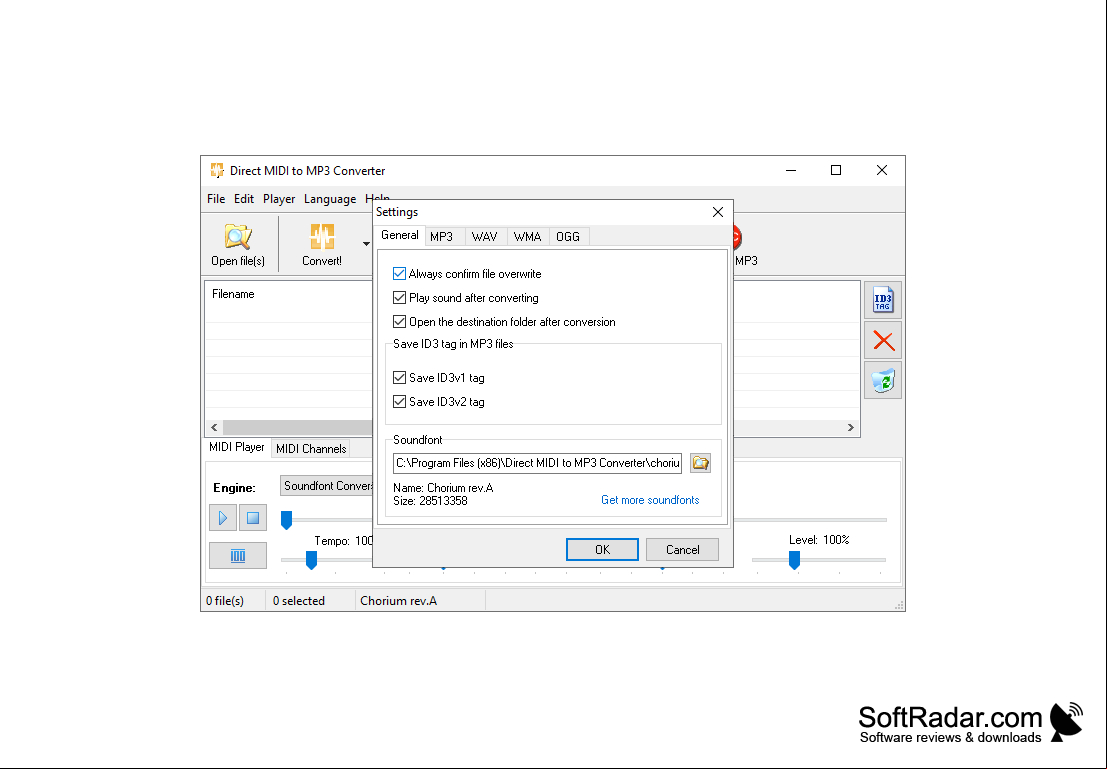Uncheck Save ID3v1 tag

[399, 378]
